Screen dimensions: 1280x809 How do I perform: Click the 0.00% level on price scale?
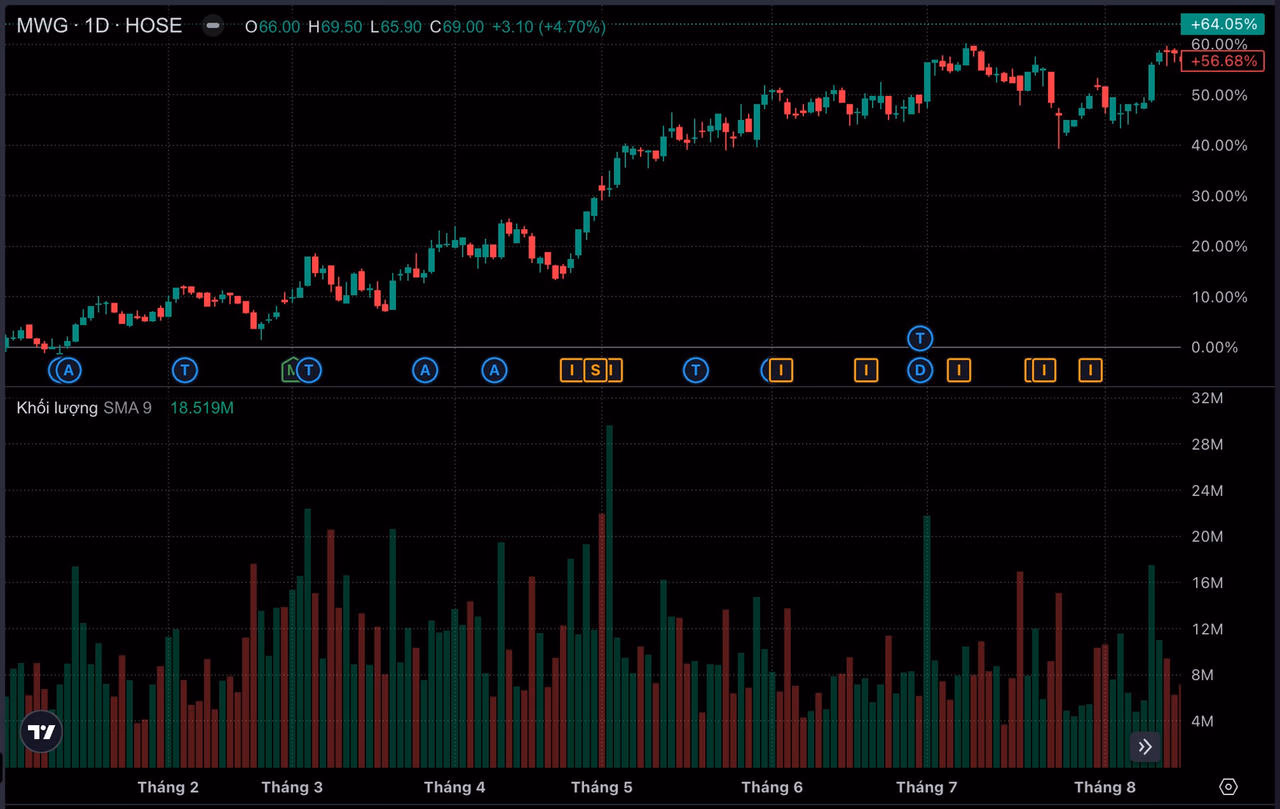(1216, 347)
